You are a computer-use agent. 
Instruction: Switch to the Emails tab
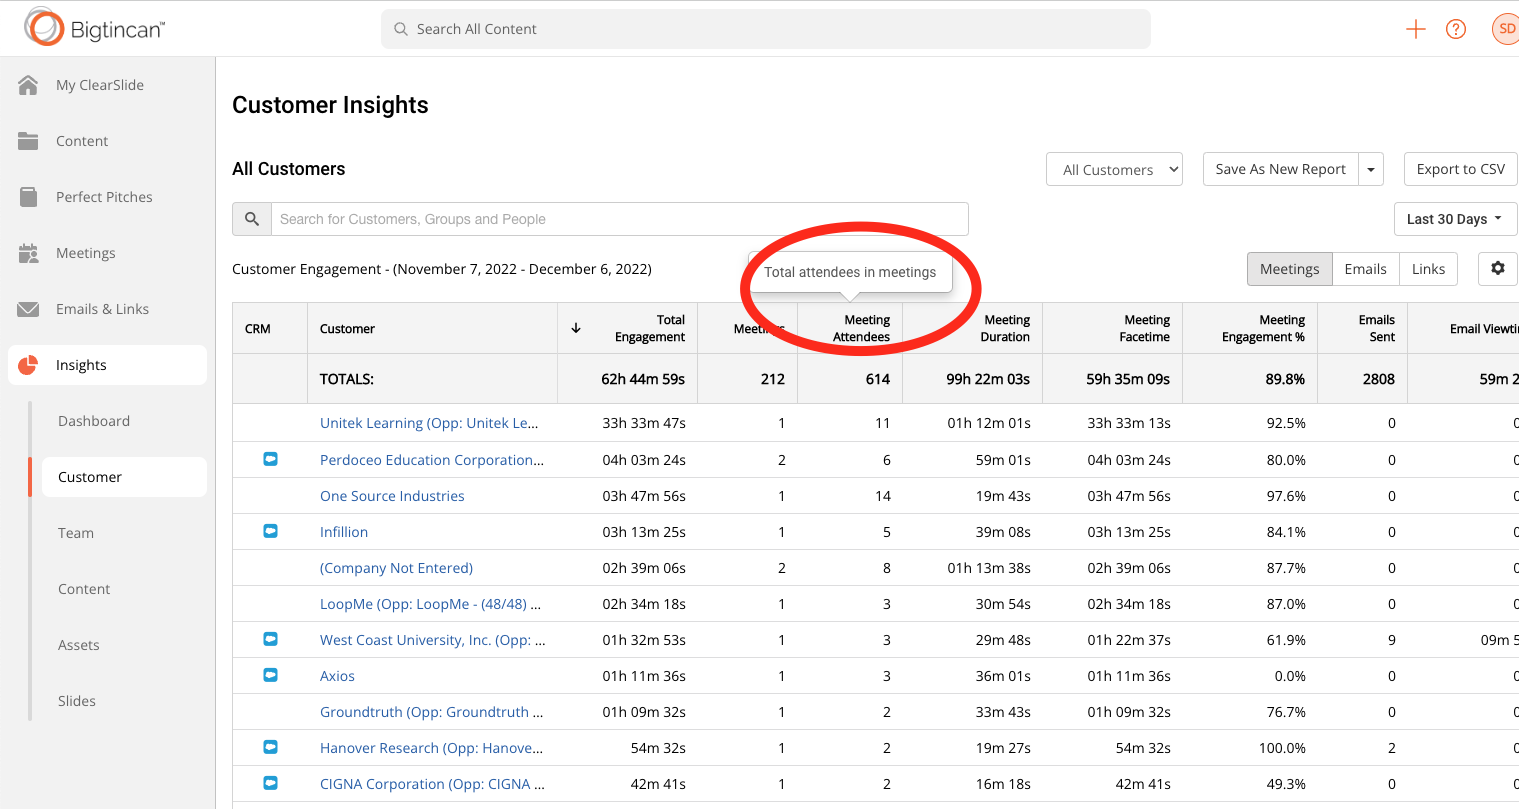(1365, 269)
